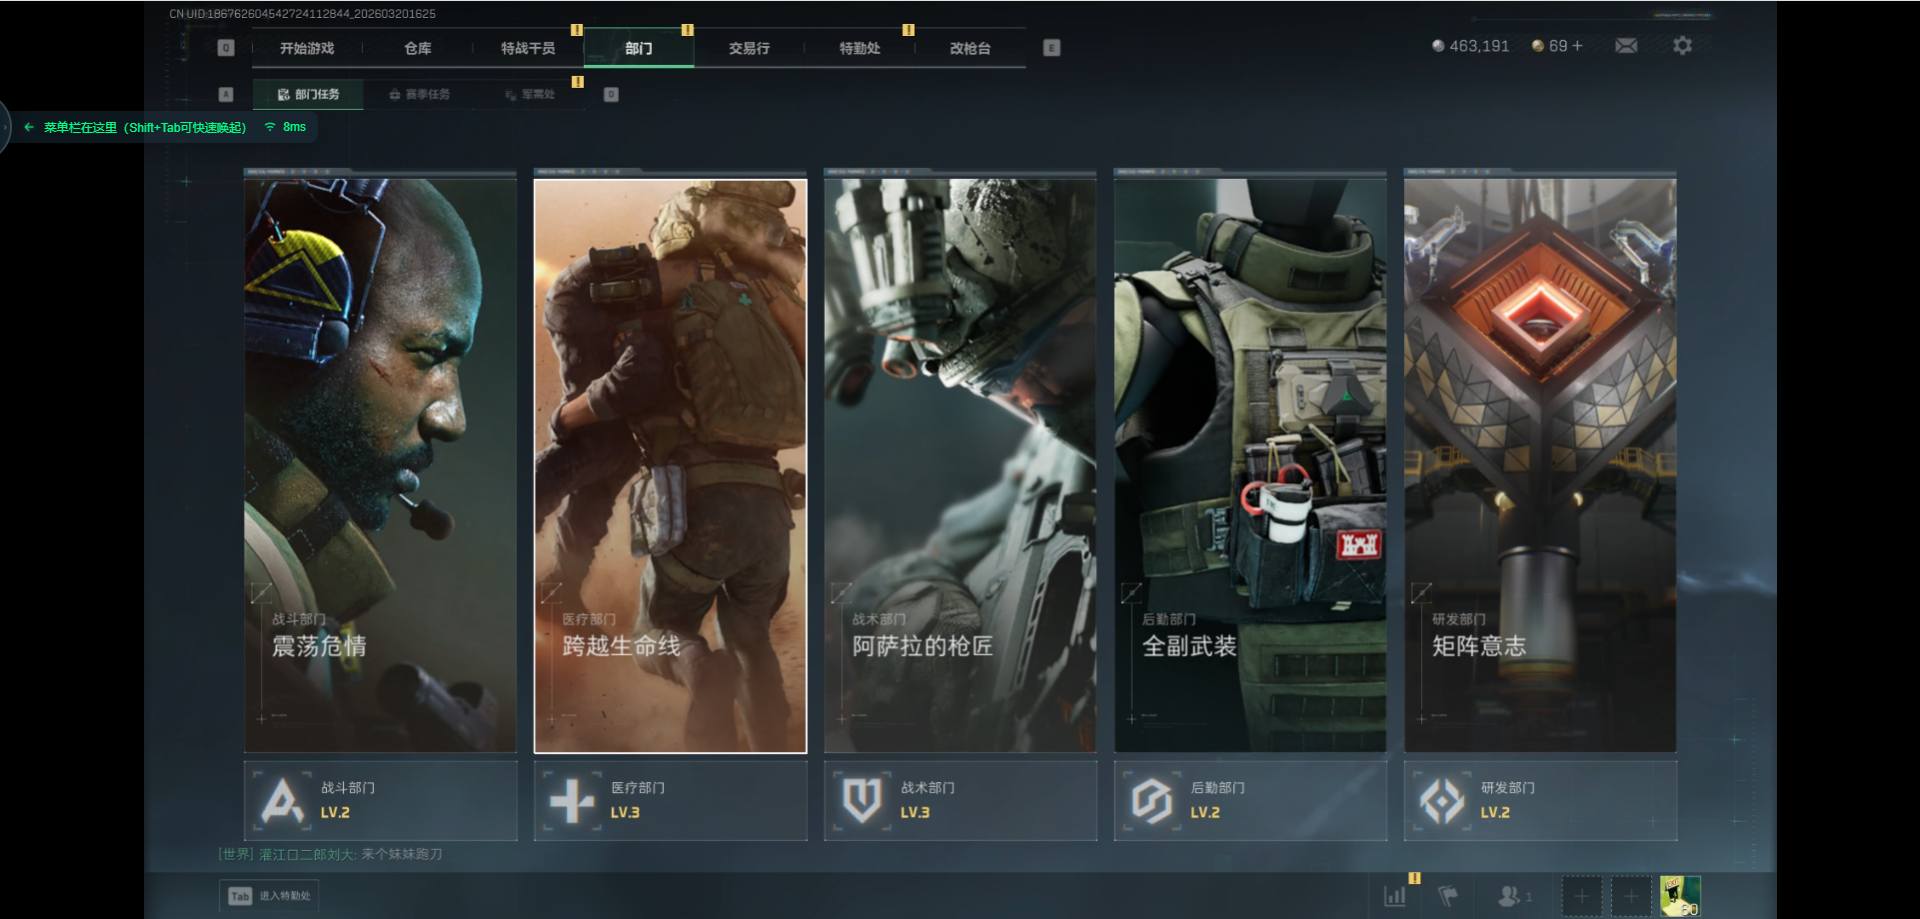Click the player avatar in the bottom bar
Viewport: 1920px width, 919px height.
click(1680, 896)
